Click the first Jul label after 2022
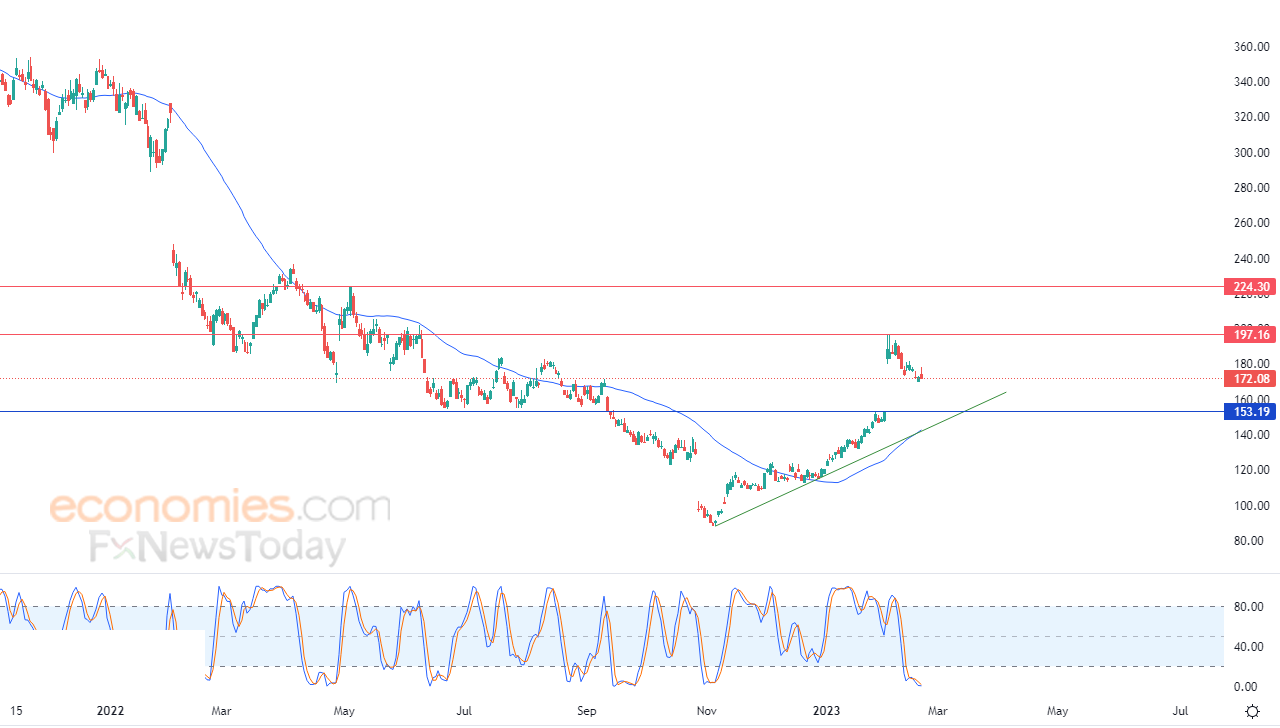This screenshot has height=728, width=1280. coord(464,712)
